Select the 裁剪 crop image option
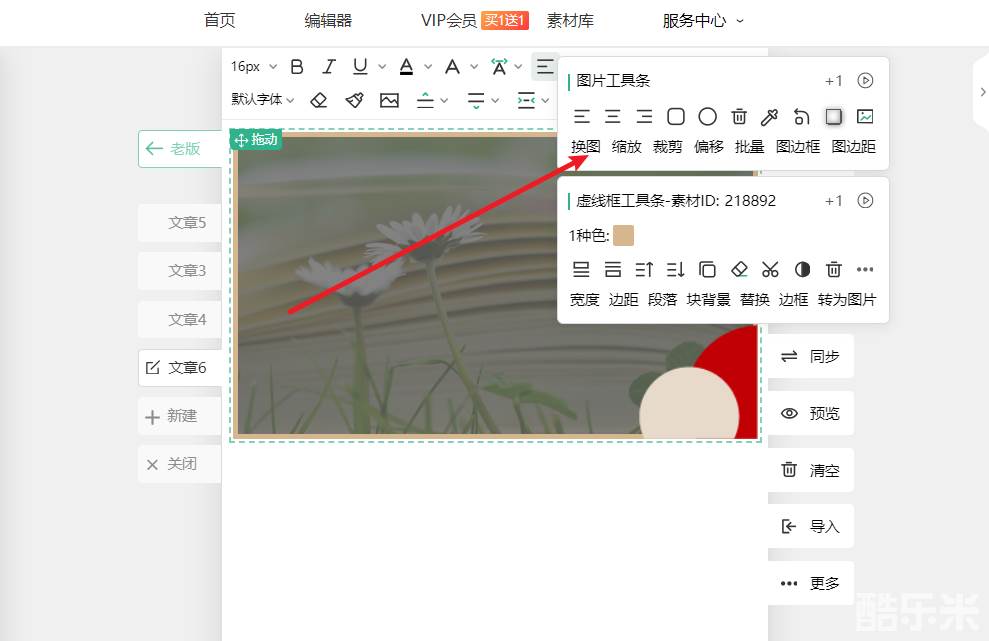989x641 pixels. coord(667,146)
